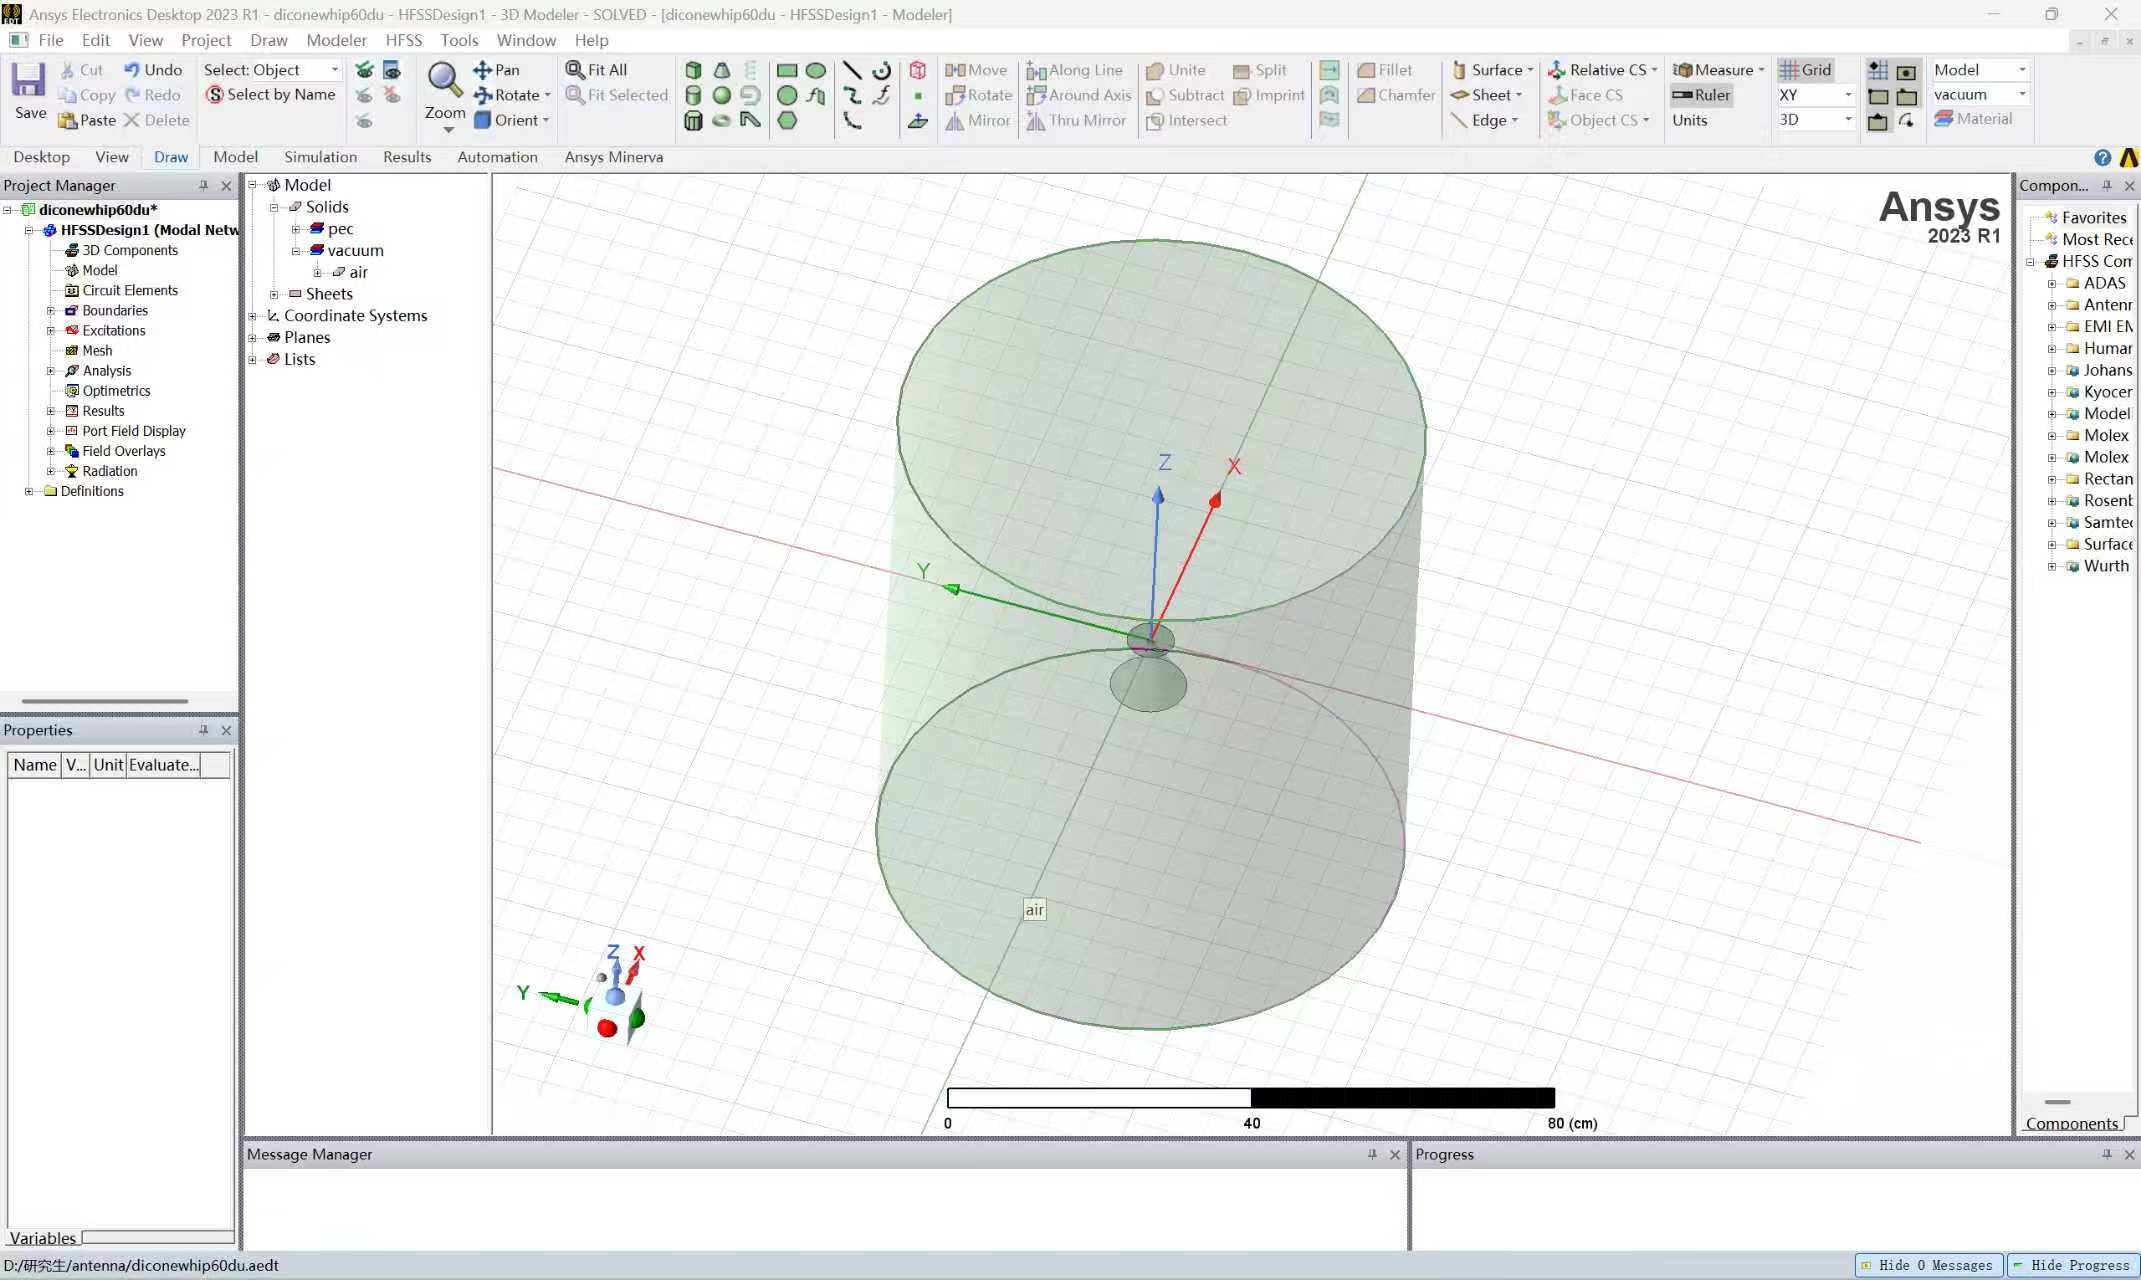Click the Draw regular polygon icon
Screen dimensions: 2141x1280
787,120
